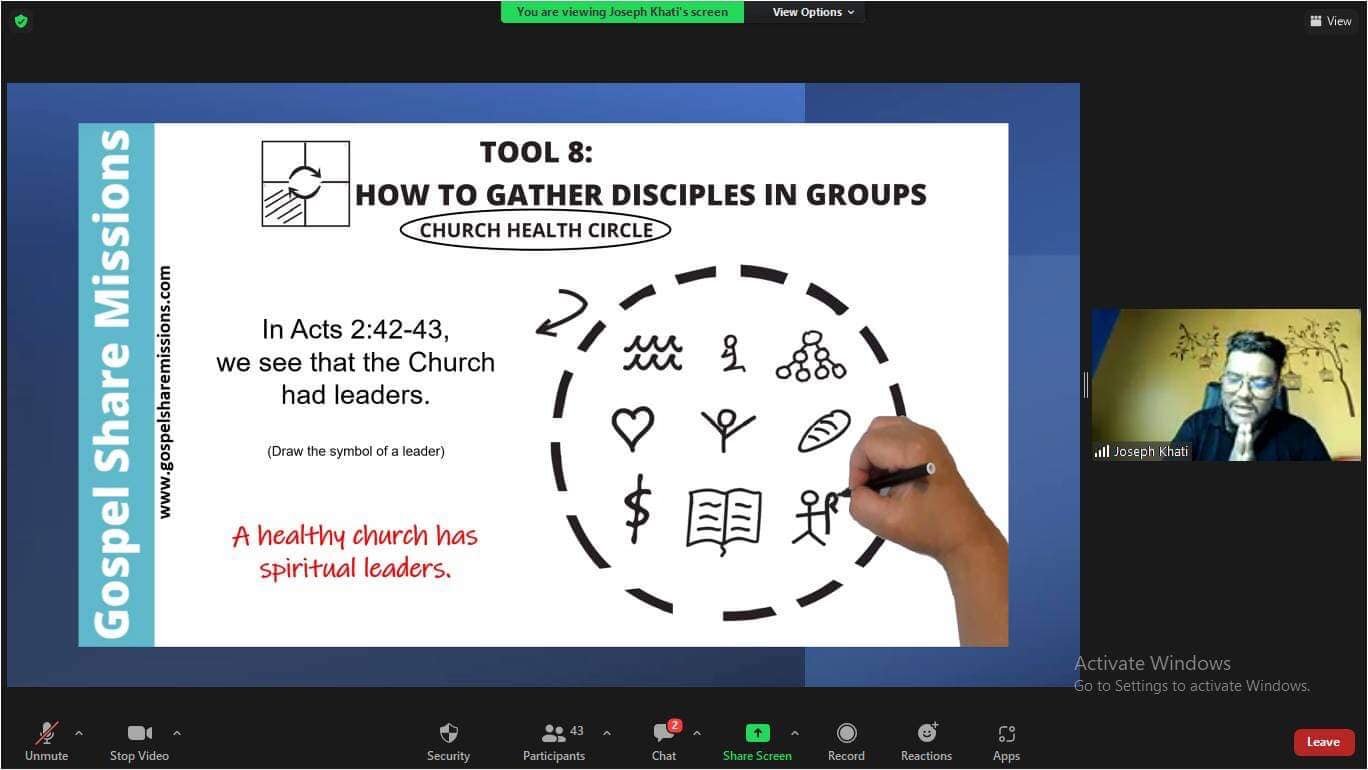Viewport: 1368px width, 770px height.
Task: Click the heart symbol in the circle
Action: pyautogui.click(x=633, y=429)
